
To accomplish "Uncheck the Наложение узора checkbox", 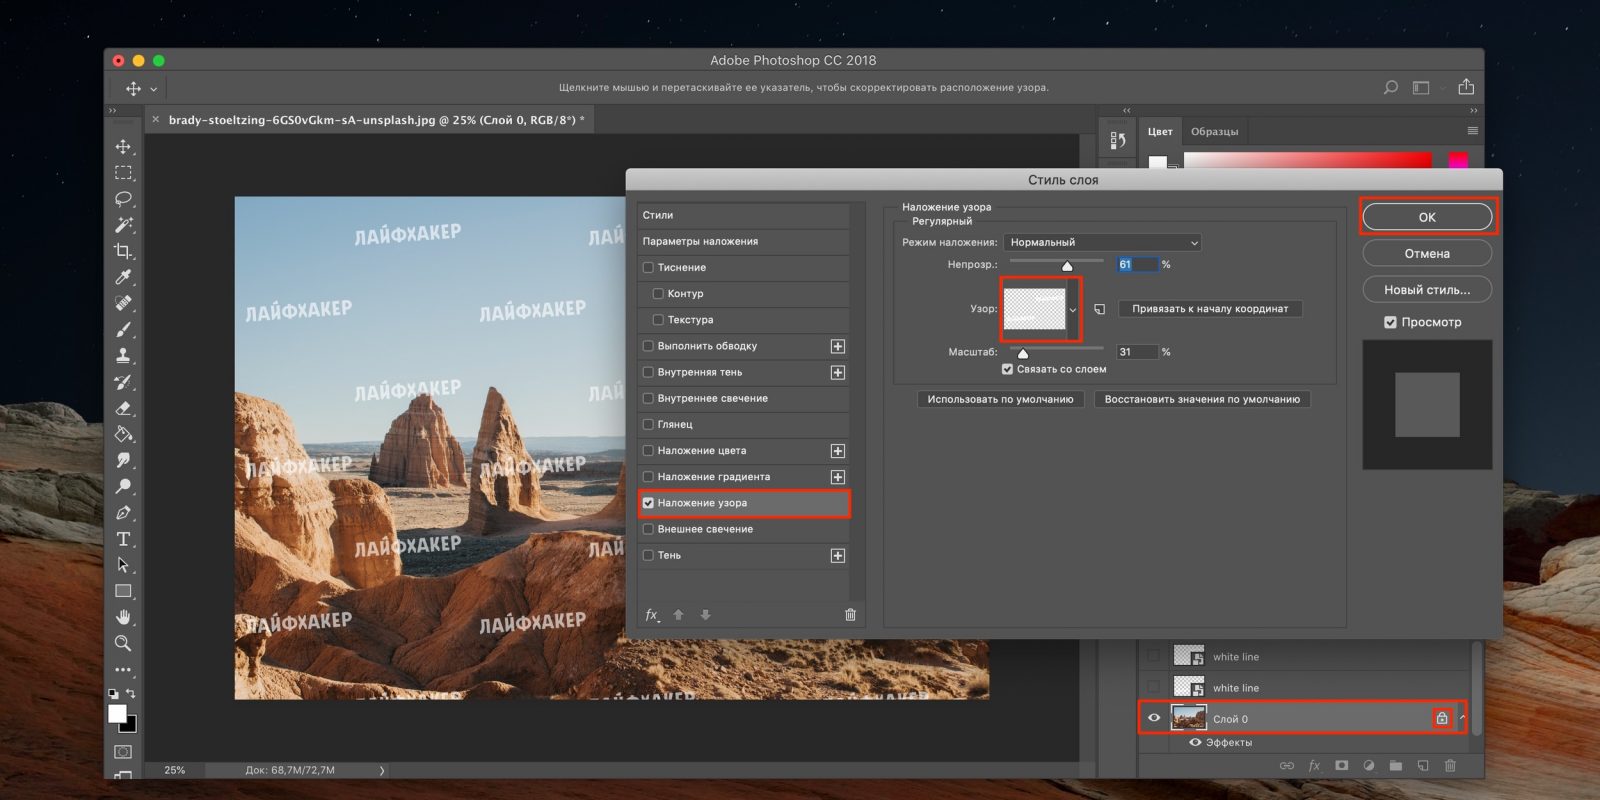I will pyautogui.click(x=648, y=503).
